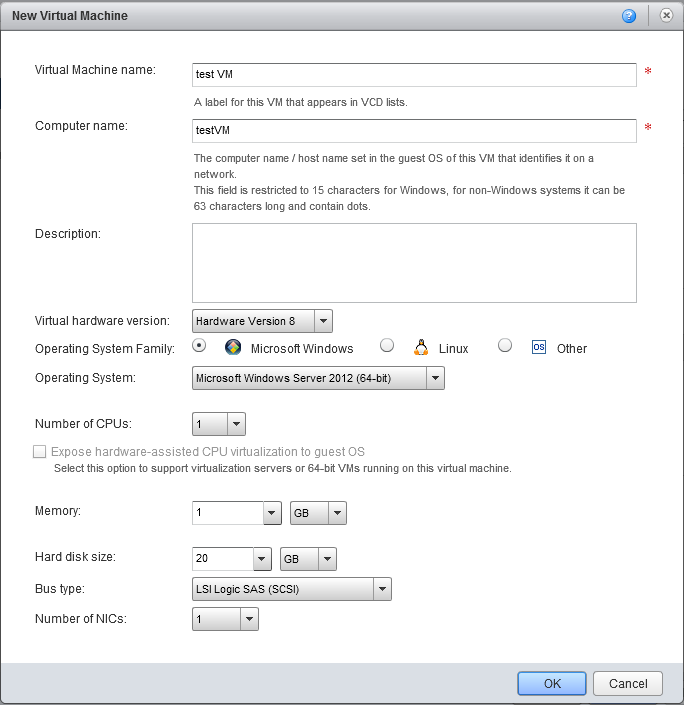Click the Microsoft Windows logo icon

[x=233, y=348]
